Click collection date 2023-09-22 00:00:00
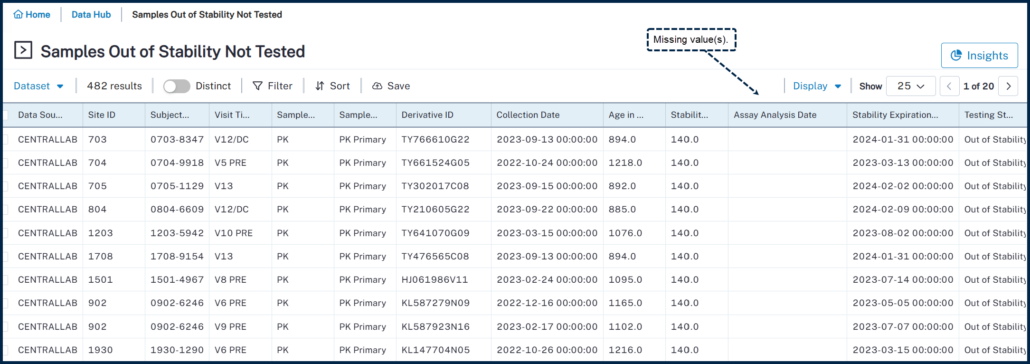The height and width of the screenshot is (364, 1030). [x=547, y=209]
